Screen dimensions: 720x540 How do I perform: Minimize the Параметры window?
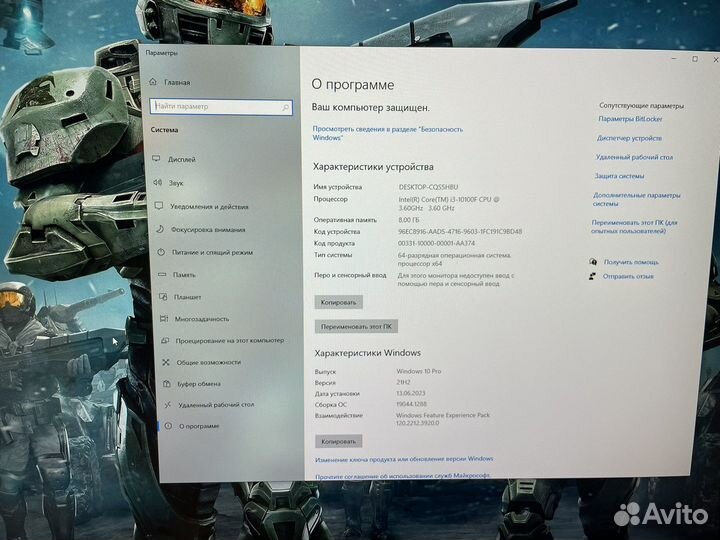[x=674, y=58]
